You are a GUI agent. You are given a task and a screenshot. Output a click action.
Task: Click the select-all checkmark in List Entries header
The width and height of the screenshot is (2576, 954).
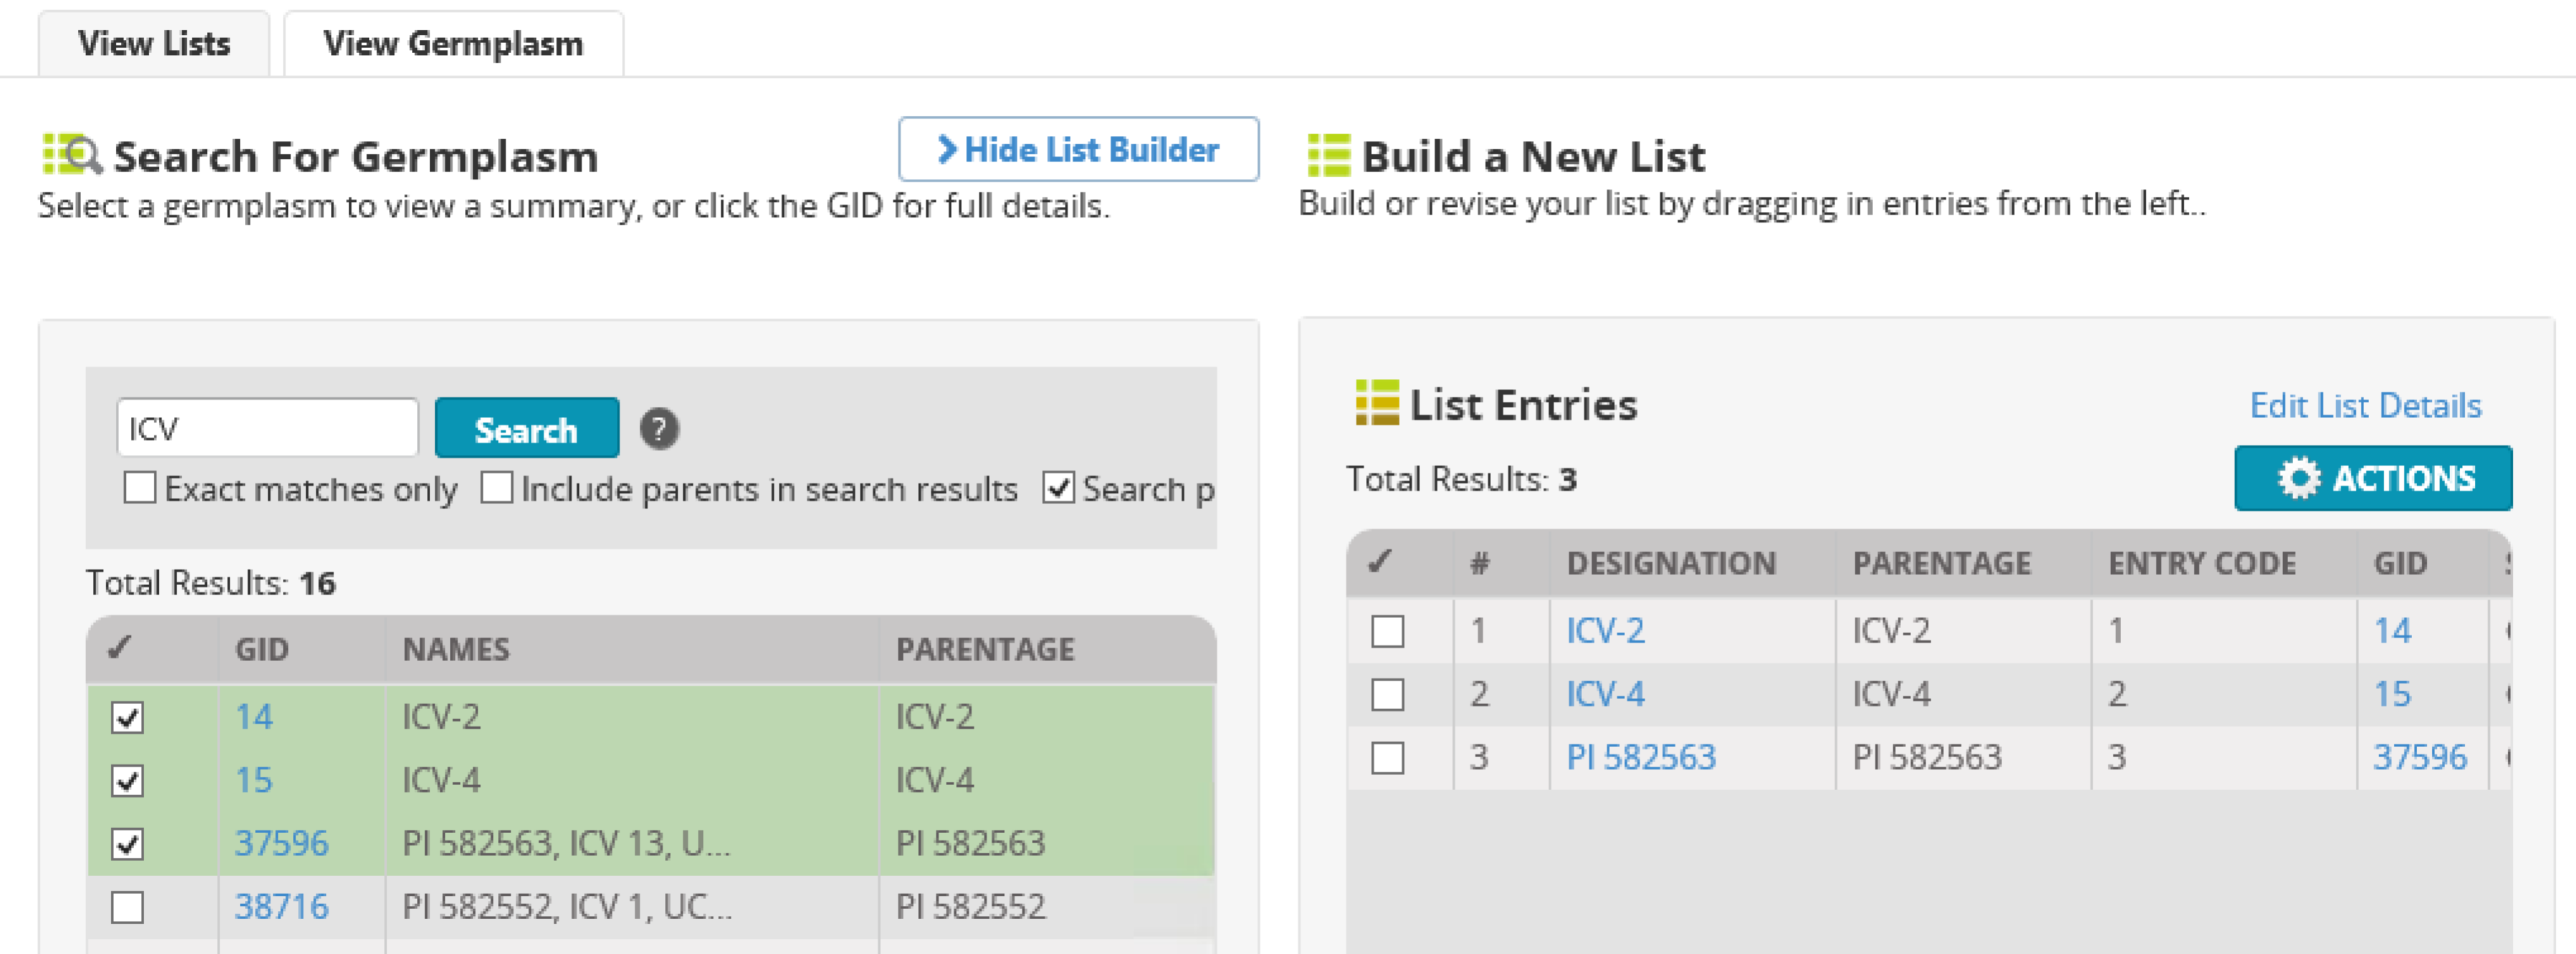tap(1380, 562)
